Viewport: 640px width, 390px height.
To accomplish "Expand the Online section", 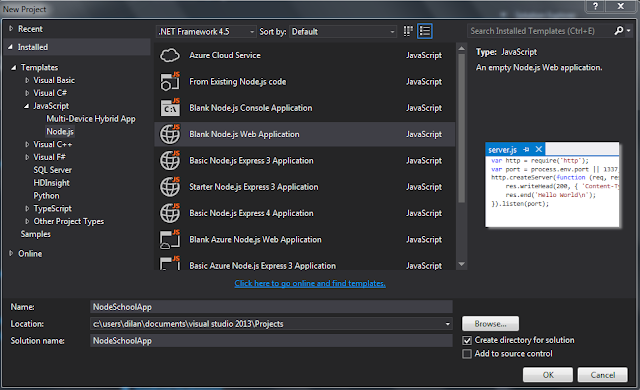I will [x=11, y=253].
